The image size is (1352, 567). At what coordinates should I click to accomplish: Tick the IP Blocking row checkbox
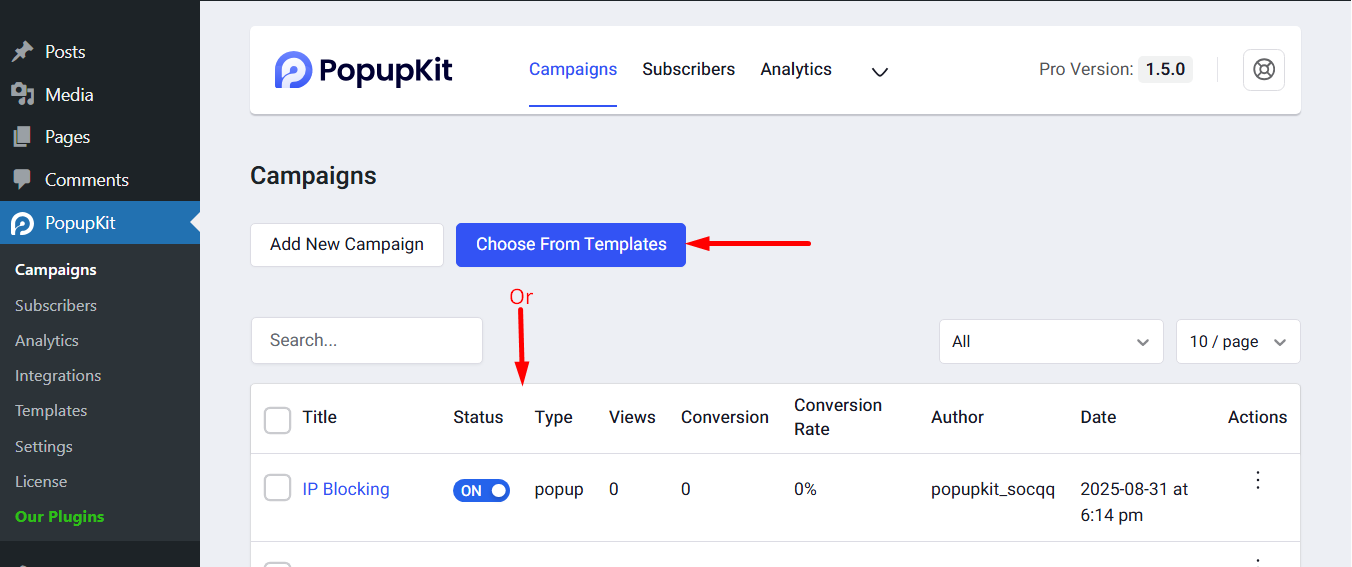277,488
